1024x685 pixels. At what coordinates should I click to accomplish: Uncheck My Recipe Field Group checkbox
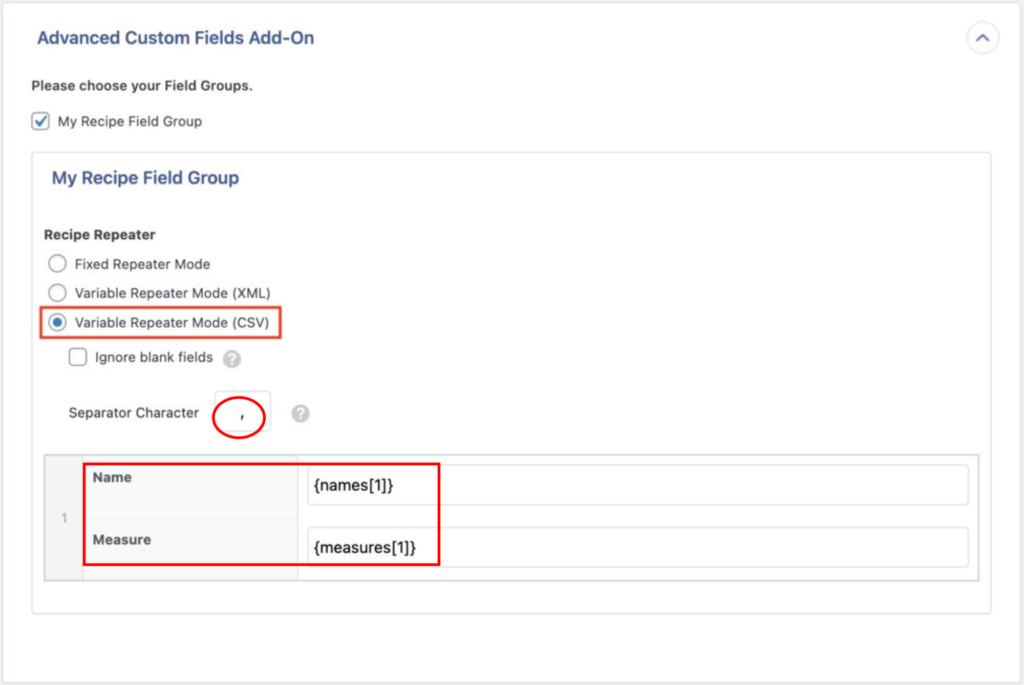click(x=40, y=121)
